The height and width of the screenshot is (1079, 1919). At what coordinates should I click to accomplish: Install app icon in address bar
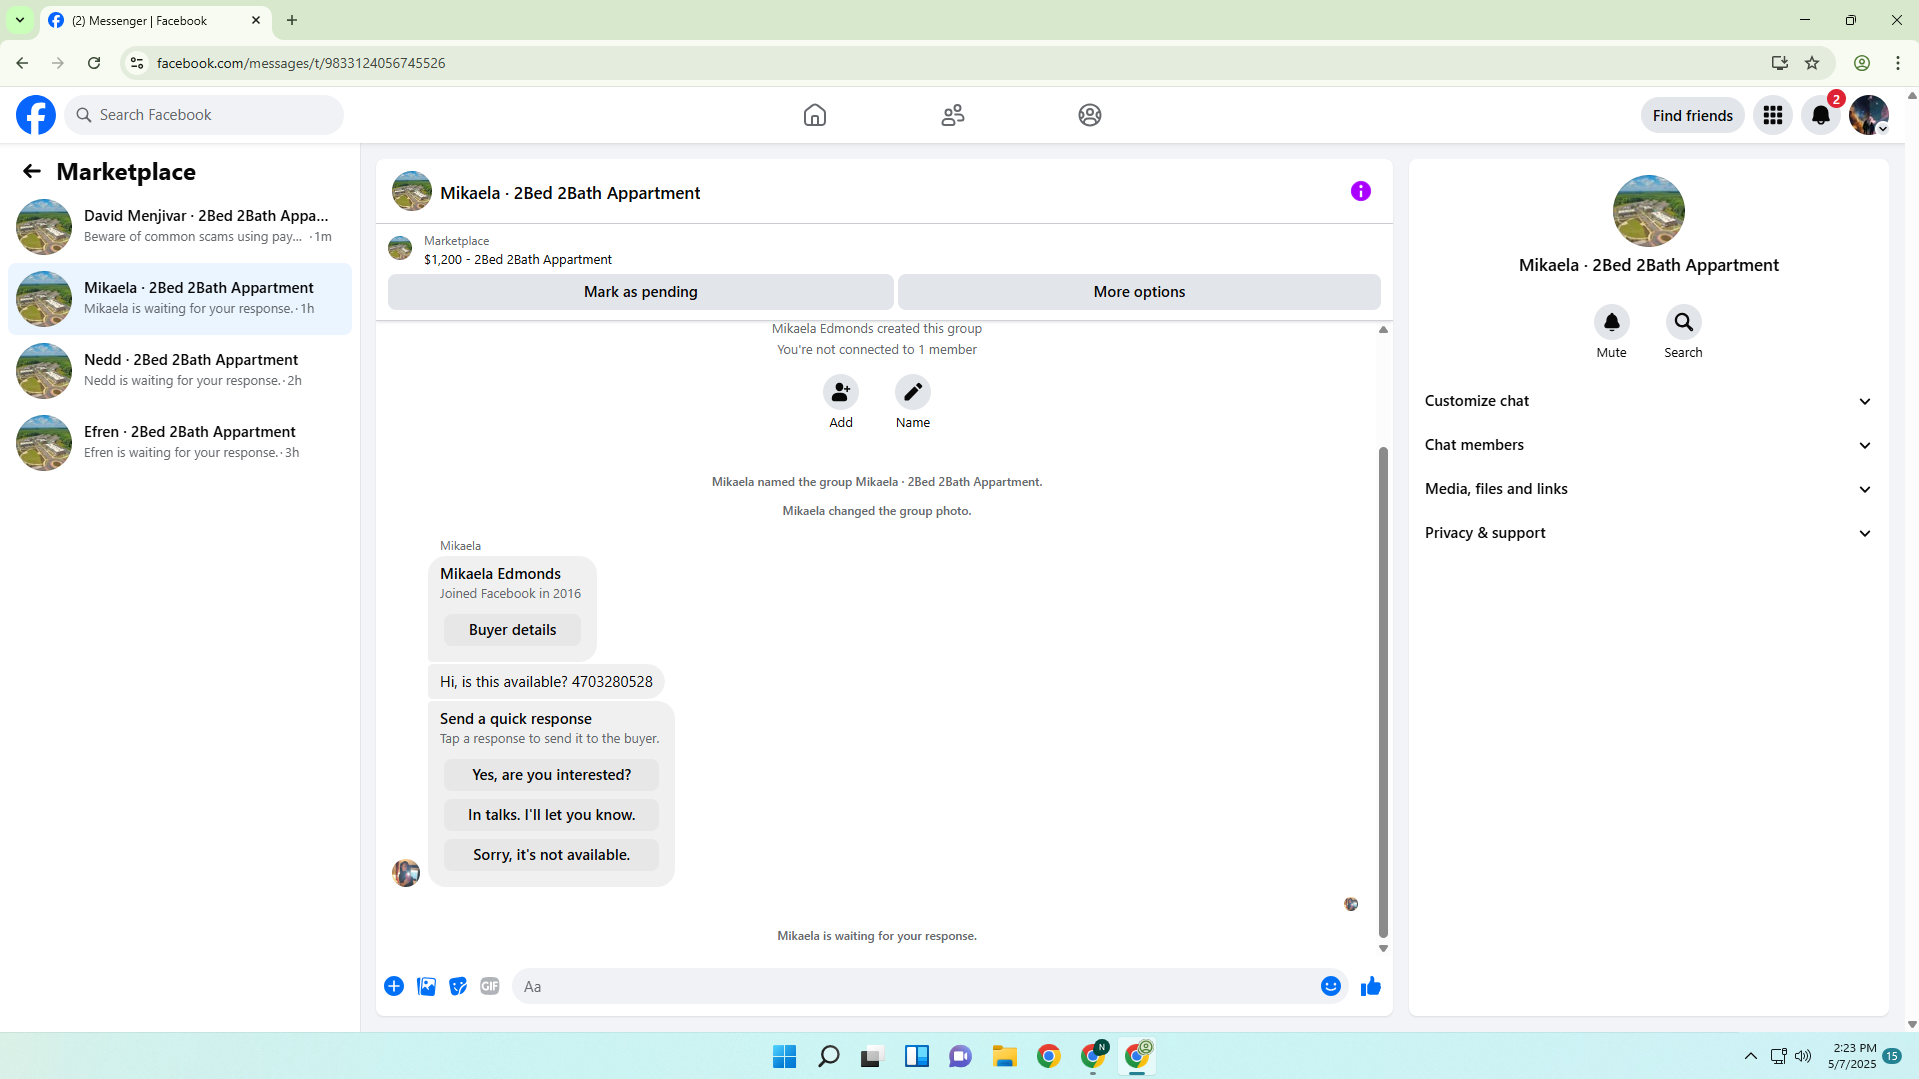click(x=1780, y=63)
